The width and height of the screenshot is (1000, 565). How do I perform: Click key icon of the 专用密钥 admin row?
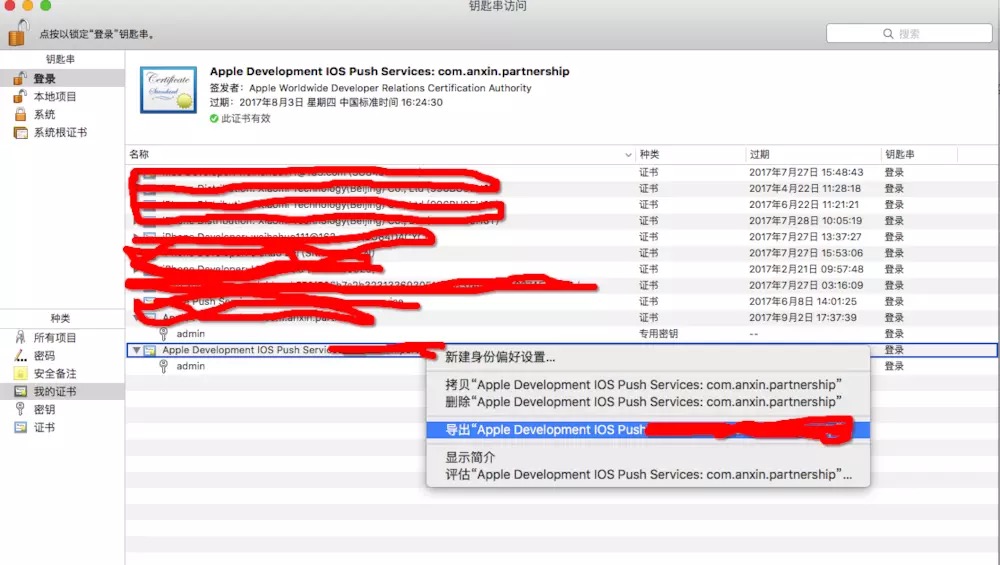click(163, 334)
